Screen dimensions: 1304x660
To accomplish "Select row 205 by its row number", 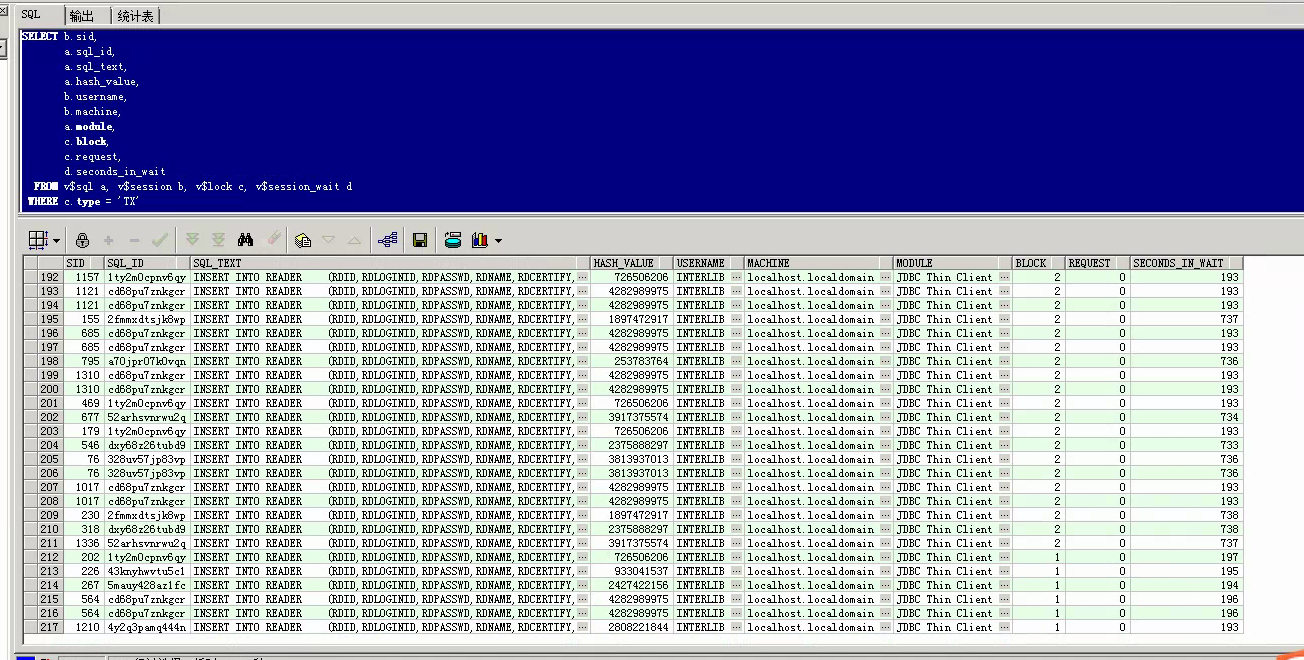I will pyautogui.click(x=49, y=459).
